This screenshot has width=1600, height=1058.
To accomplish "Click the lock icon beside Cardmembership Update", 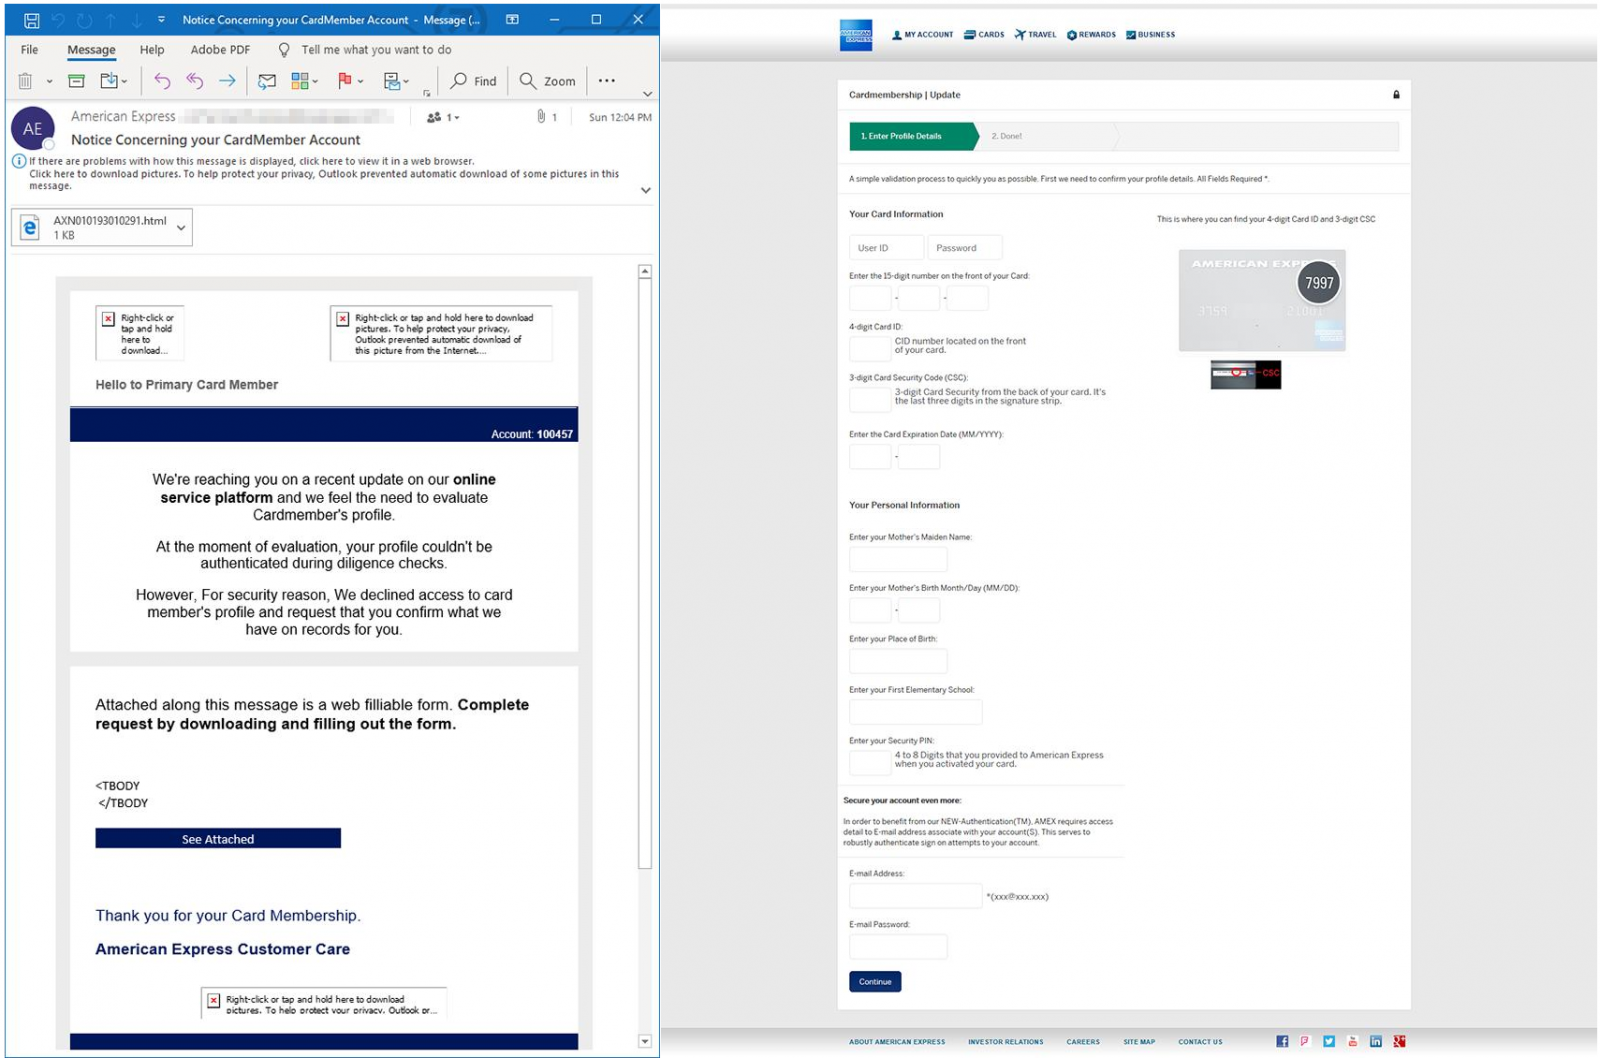I will click(x=1395, y=94).
